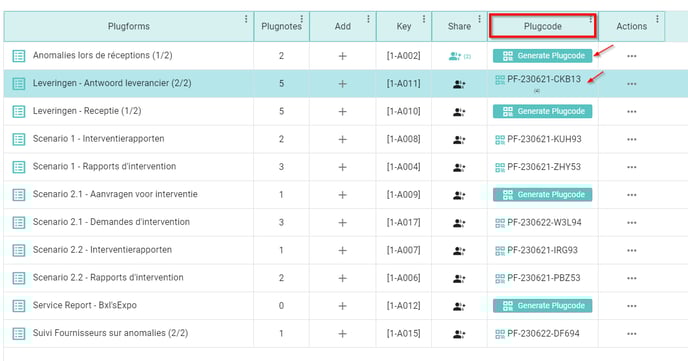The width and height of the screenshot is (688, 361).
Task: Open Share column options menu
Action: 479,19
